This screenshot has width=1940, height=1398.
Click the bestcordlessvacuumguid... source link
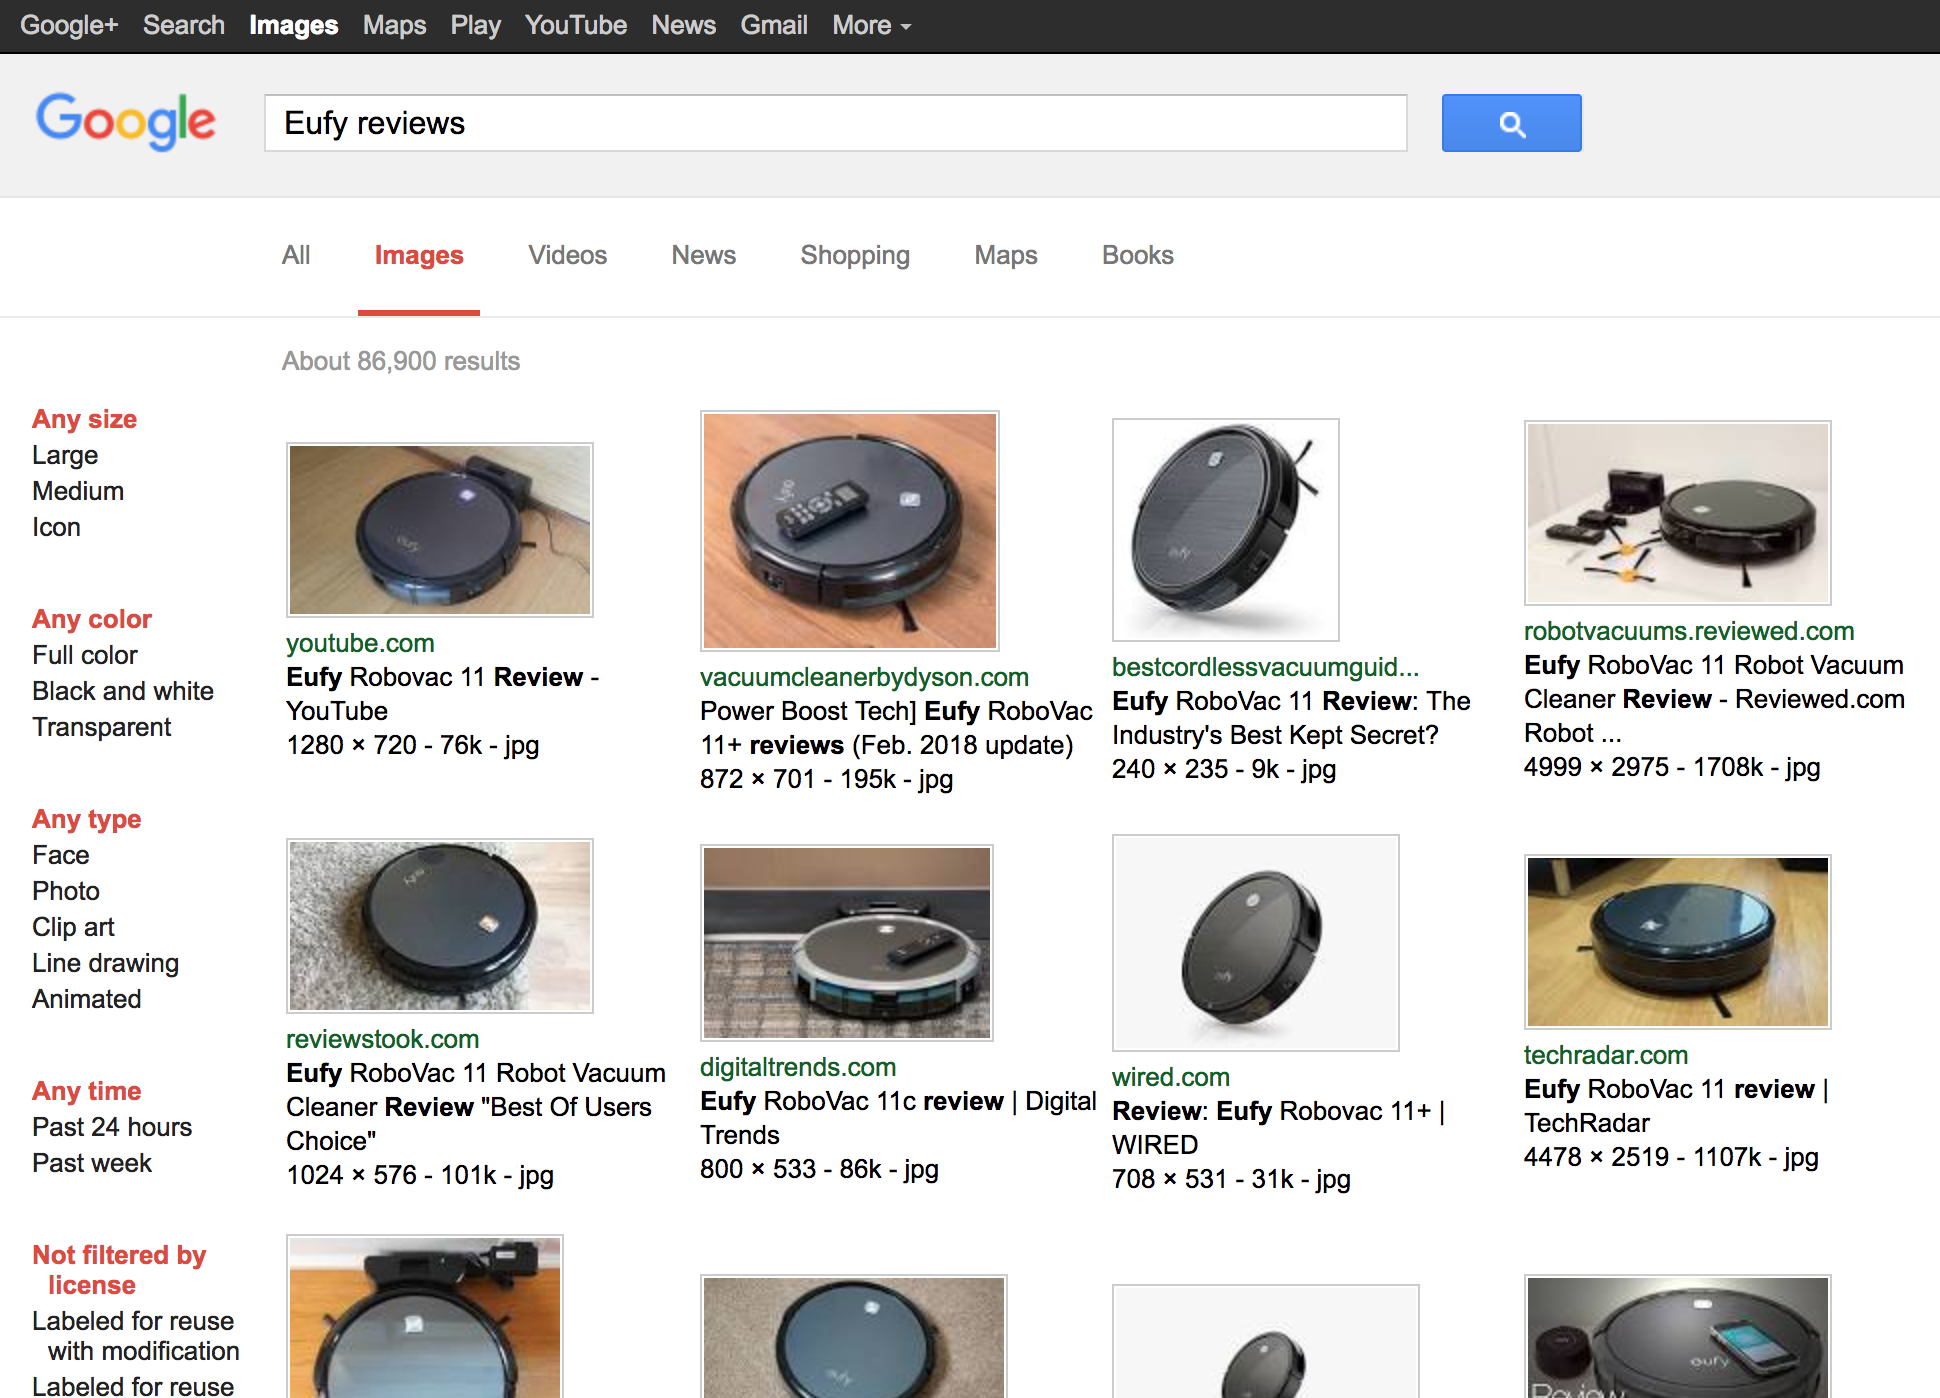tap(1265, 667)
